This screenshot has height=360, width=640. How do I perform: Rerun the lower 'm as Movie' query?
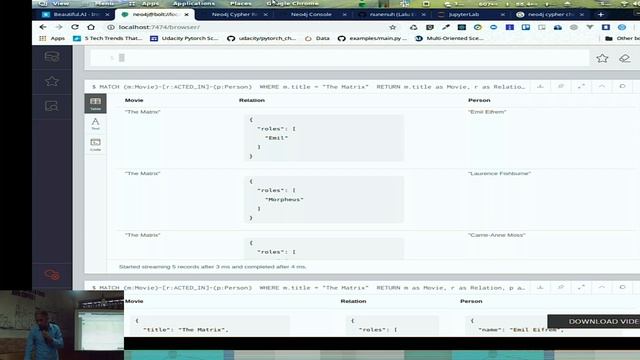(622, 287)
